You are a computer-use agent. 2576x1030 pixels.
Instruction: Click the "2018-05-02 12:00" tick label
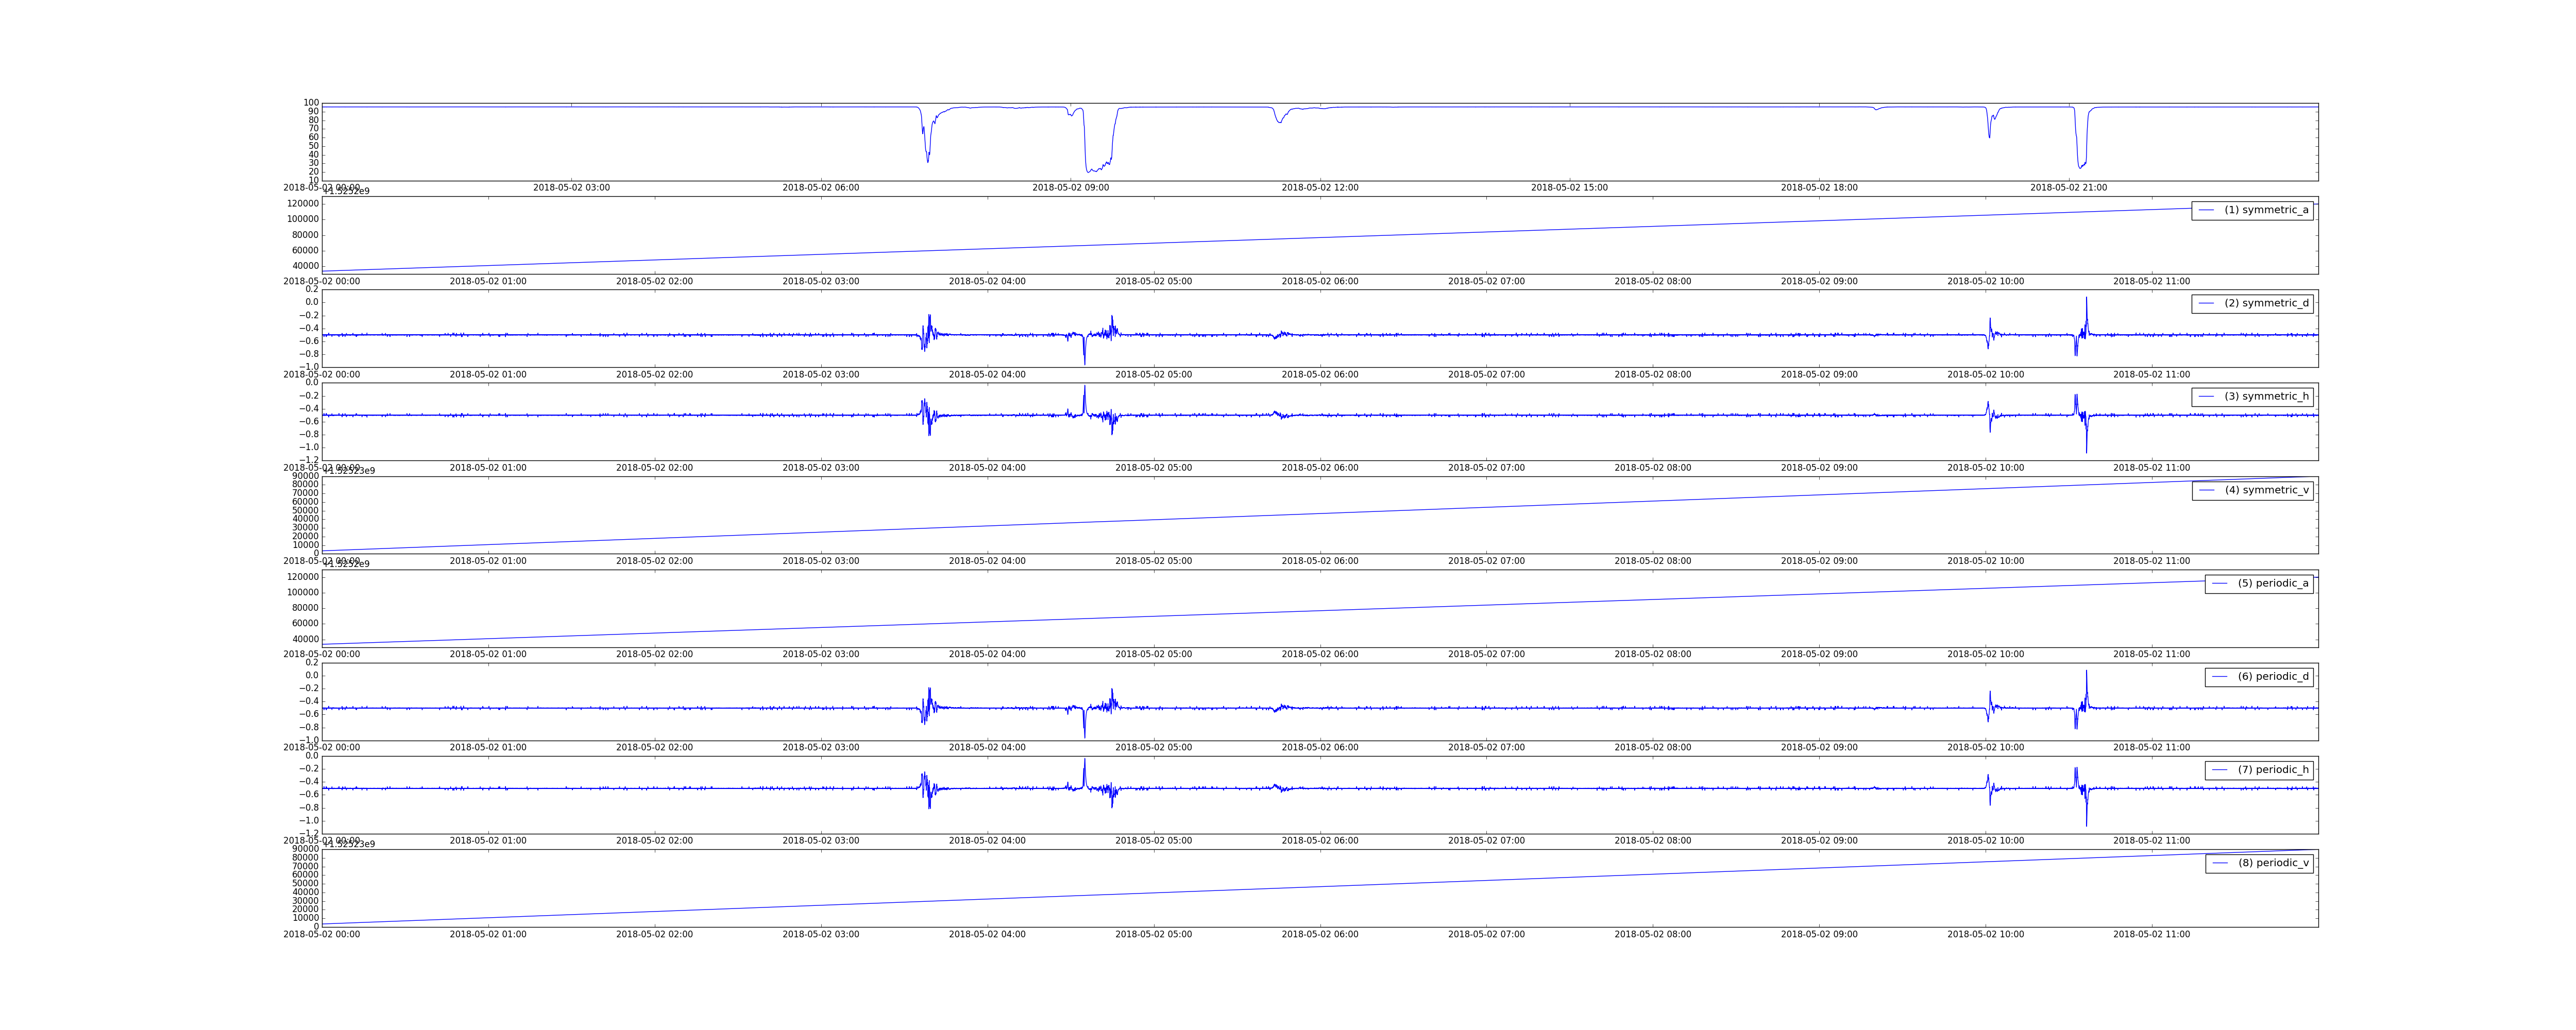(x=1320, y=188)
